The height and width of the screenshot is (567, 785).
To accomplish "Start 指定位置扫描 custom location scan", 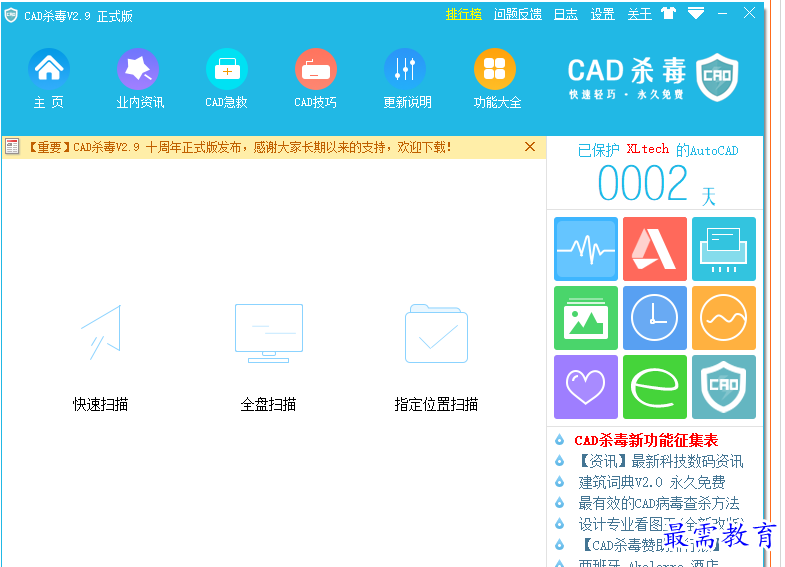I will (436, 358).
